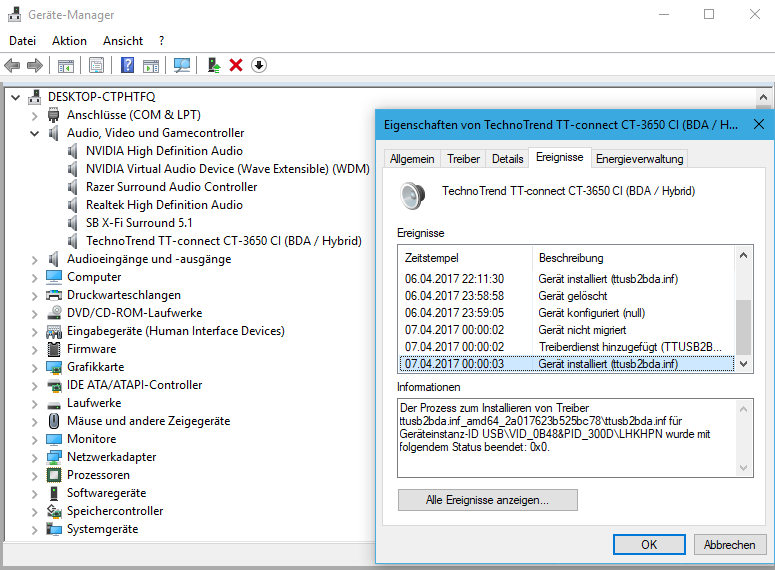This screenshot has width=775, height=570.
Task: Click the Back arrow toolbar icon
Action: [12, 65]
